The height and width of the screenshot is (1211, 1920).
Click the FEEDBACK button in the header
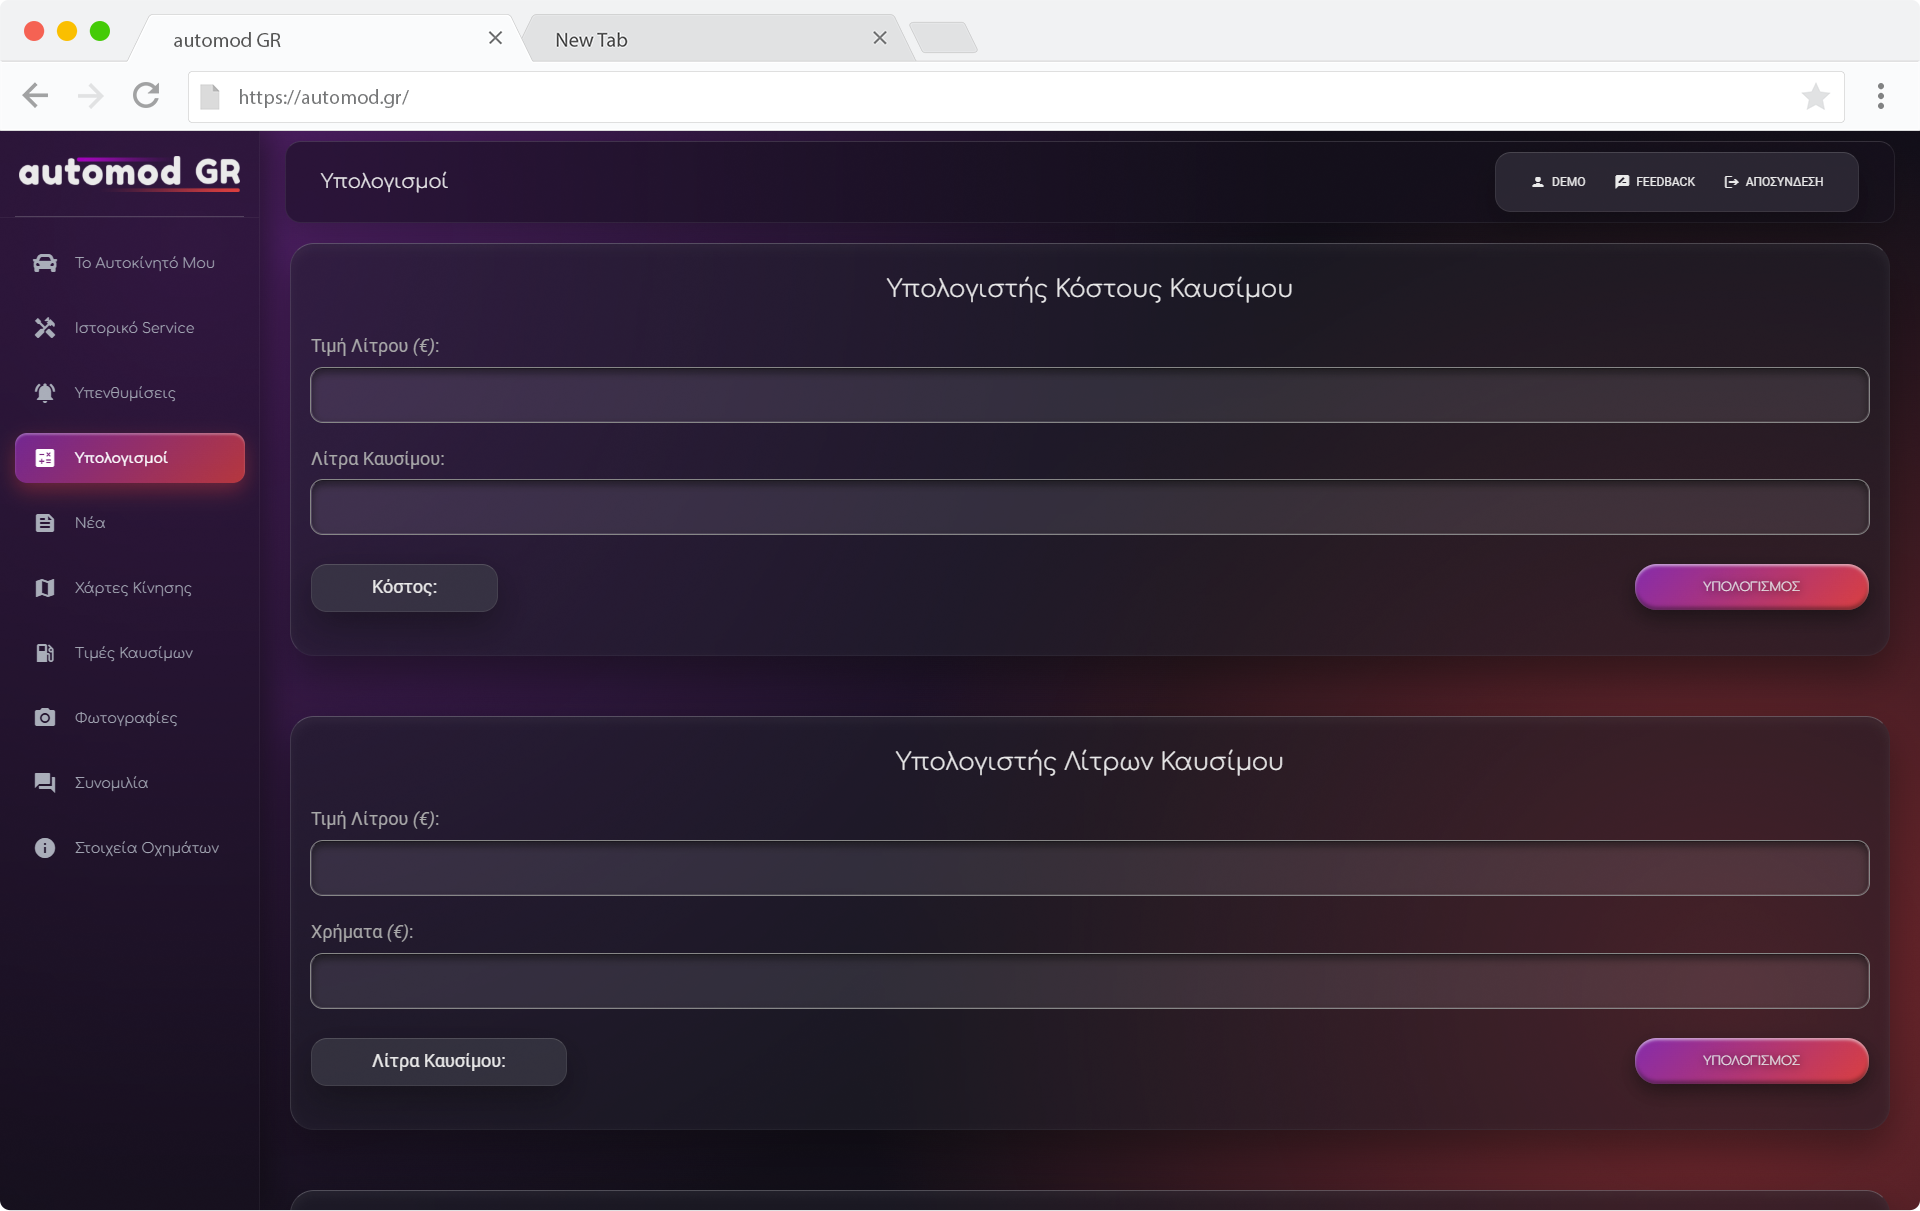coord(1655,182)
